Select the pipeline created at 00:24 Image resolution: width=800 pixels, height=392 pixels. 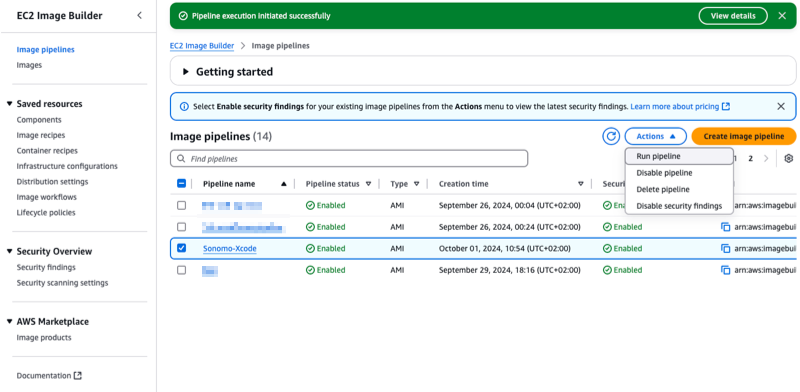[181, 227]
